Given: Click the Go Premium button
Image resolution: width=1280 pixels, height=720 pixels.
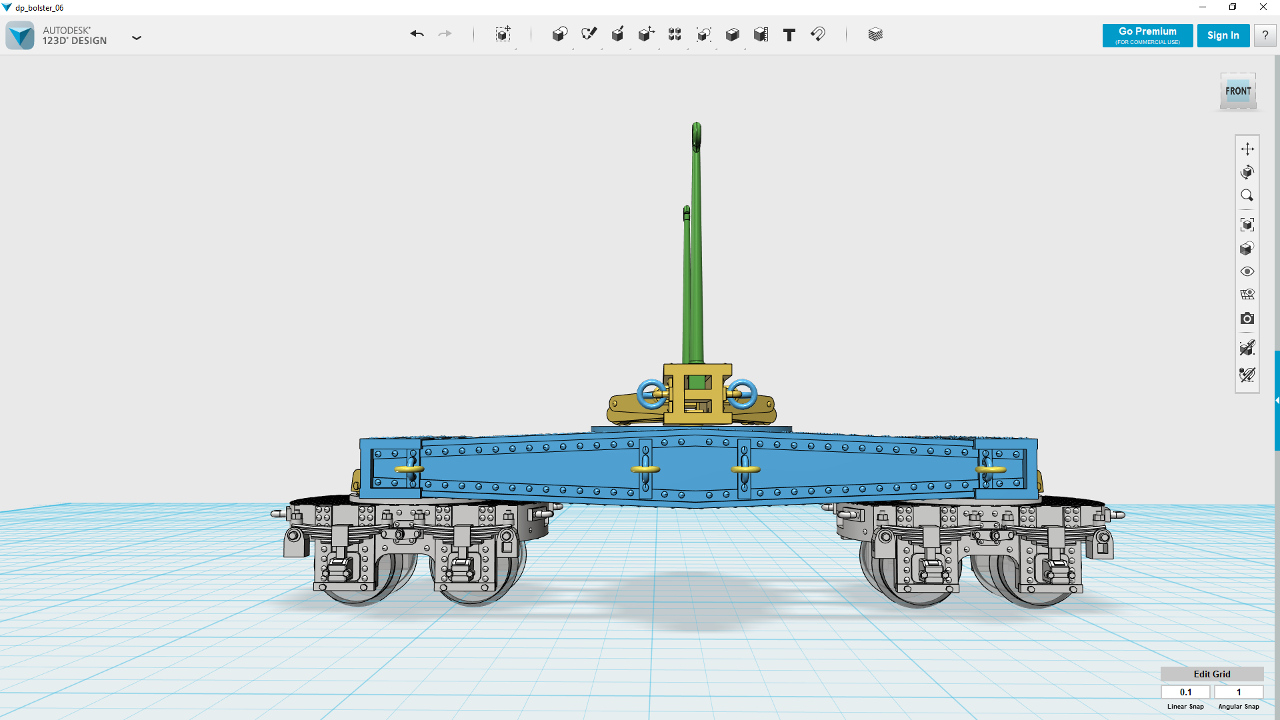Looking at the screenshot, I should click(x=1148, y=35).
